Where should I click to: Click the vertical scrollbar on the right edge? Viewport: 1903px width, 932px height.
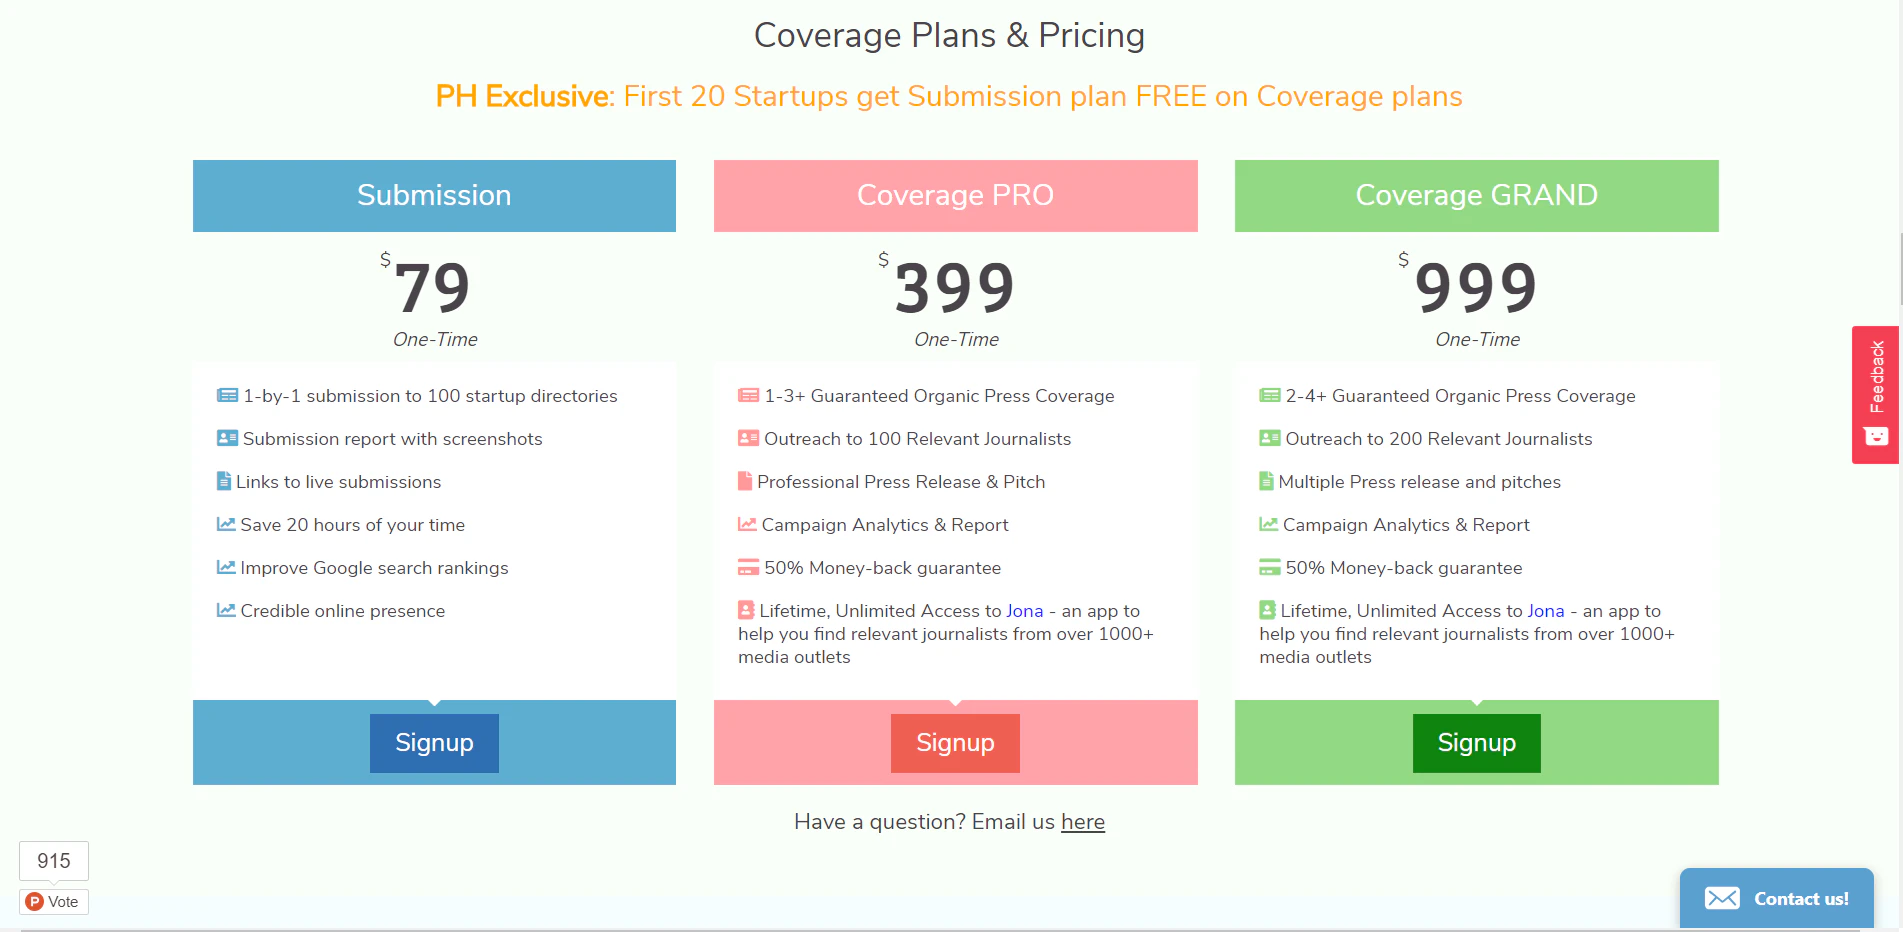[1897, 270]
